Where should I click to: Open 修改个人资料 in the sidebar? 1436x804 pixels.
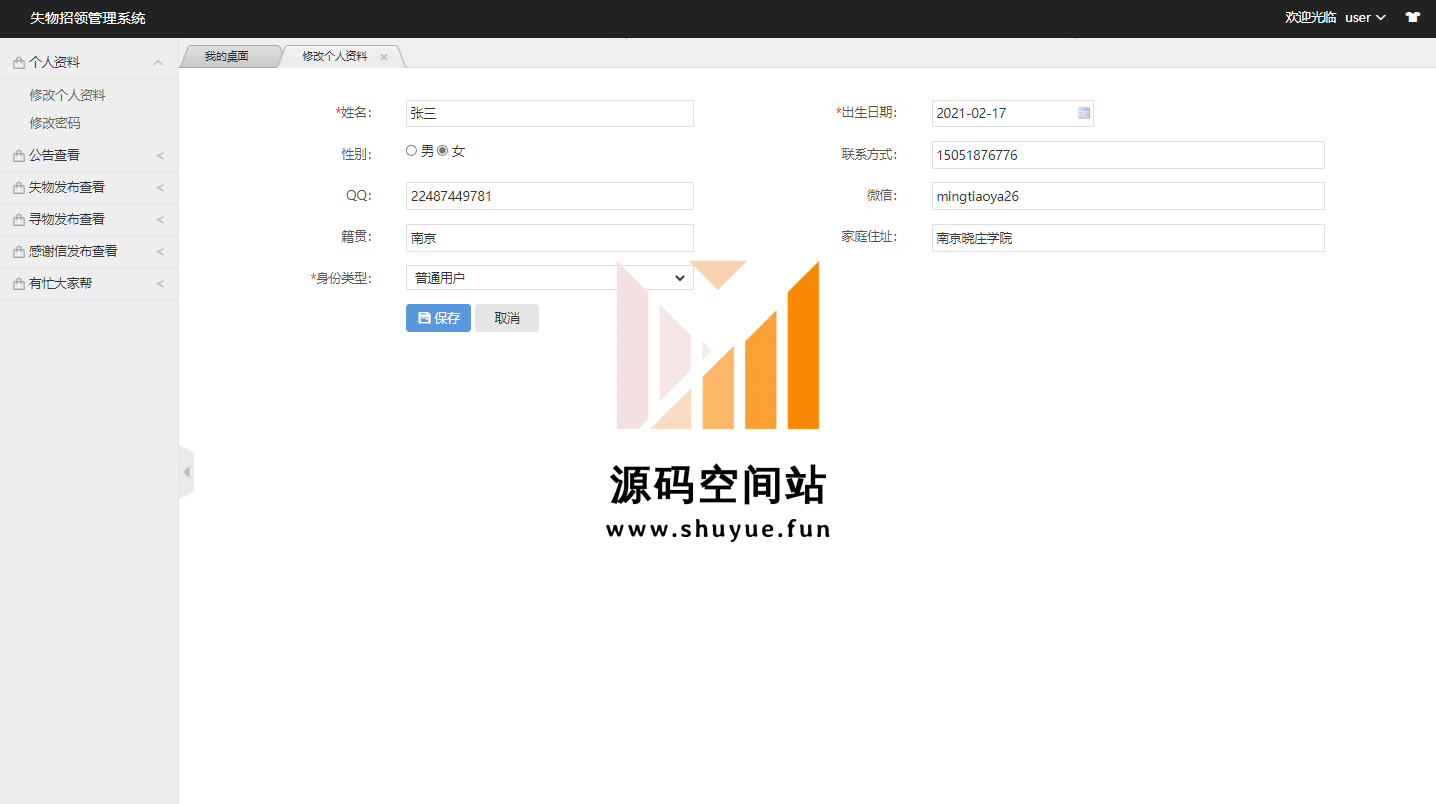(x=68, y=95)
